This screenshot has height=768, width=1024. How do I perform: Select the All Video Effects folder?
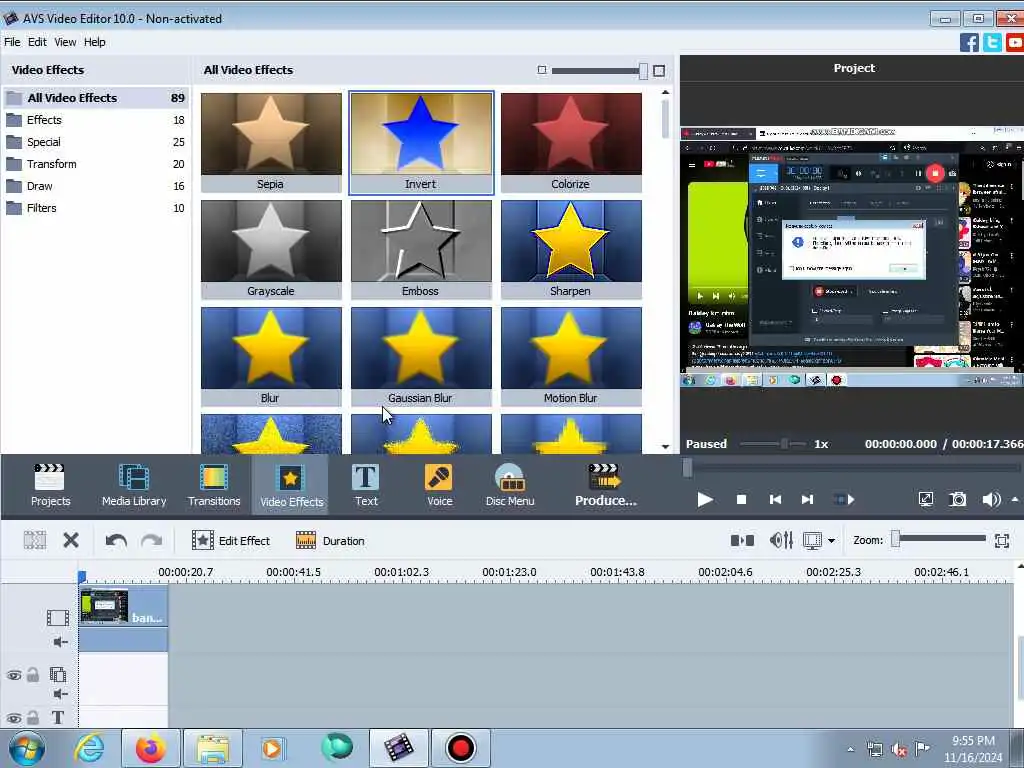click(96, 98)
